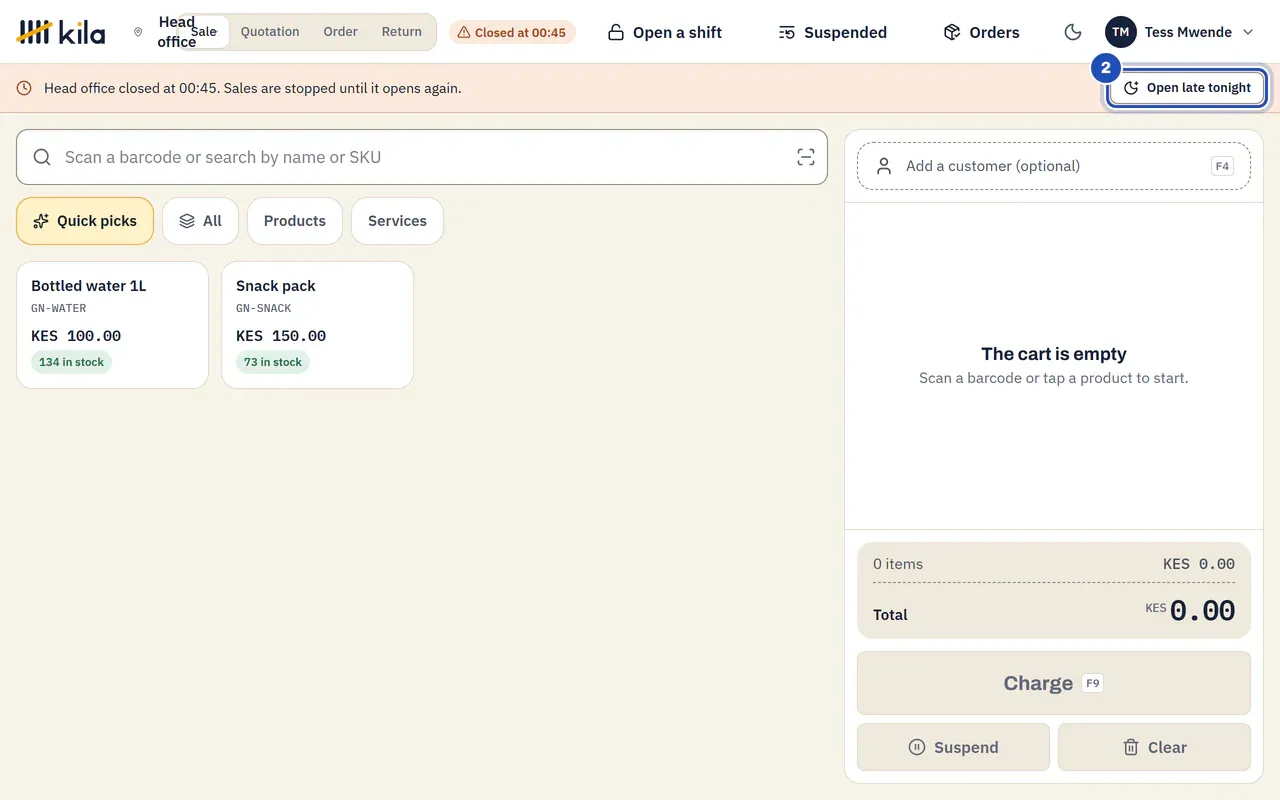Viewport: 1280px width, 800px height.
Task: Switch to Order mode
Action: [340, 32]
